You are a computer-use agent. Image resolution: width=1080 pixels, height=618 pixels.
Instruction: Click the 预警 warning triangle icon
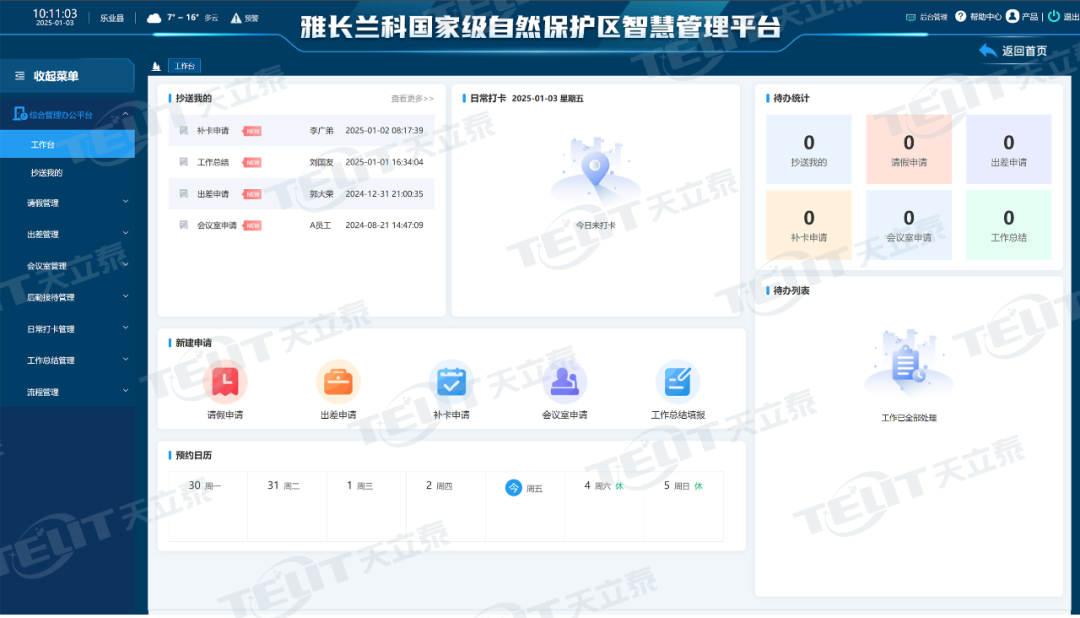click(236, 18)
